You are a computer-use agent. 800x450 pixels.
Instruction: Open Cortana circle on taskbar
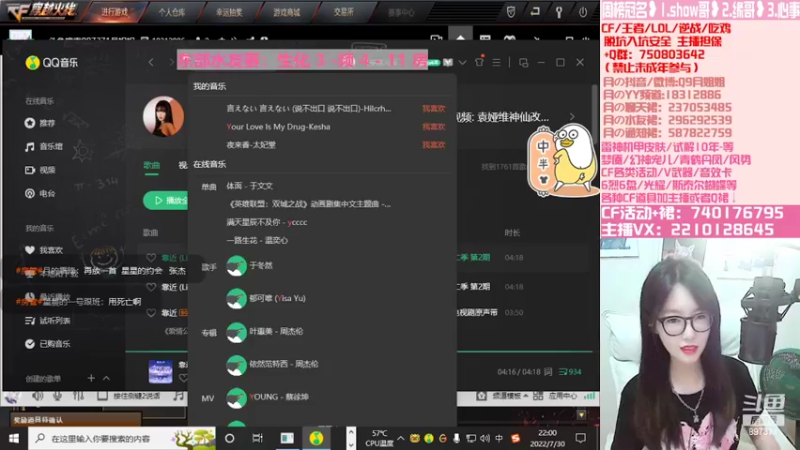click(230, 438)
